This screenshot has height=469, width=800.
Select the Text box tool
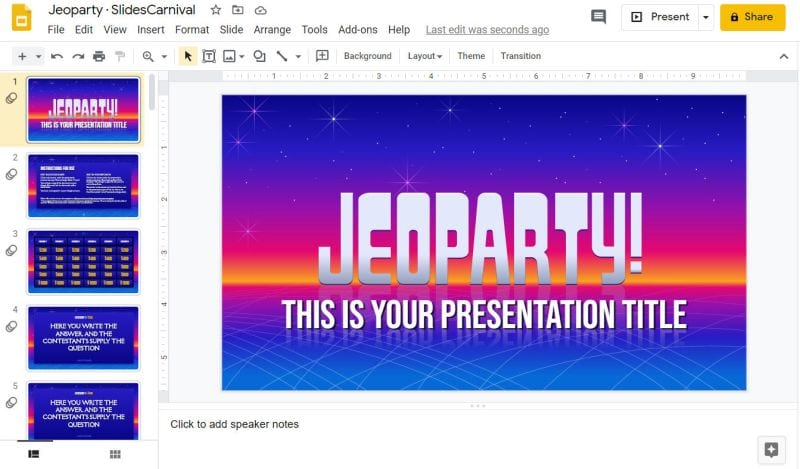click(x=209, y=56)
